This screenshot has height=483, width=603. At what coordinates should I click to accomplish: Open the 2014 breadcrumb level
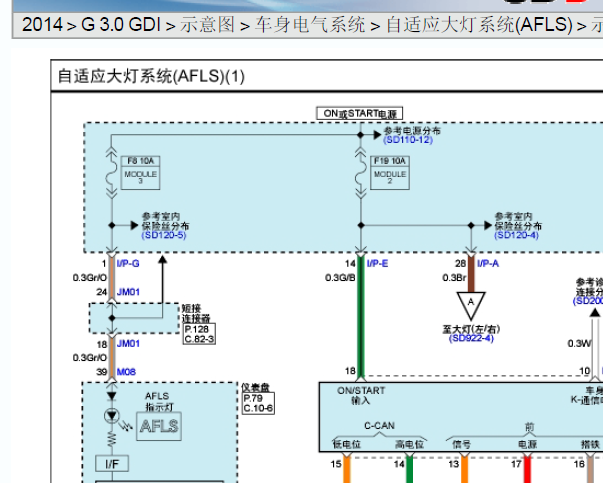[42, 25]
